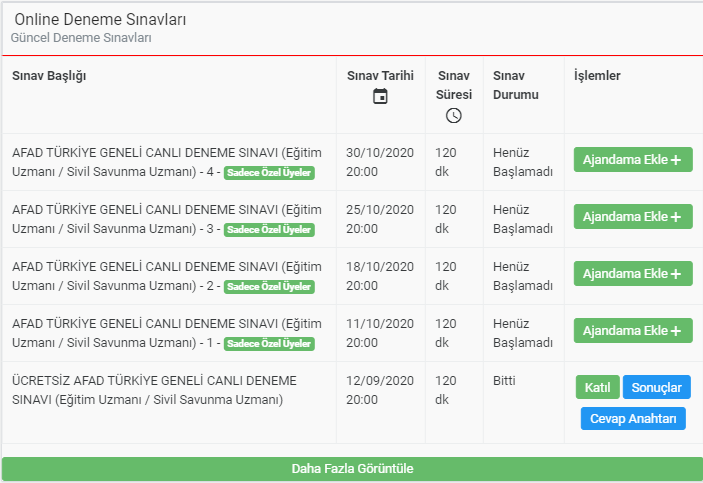
Task: Click the date 11/10/2020 20:00
Action: [x=380, y=333]
